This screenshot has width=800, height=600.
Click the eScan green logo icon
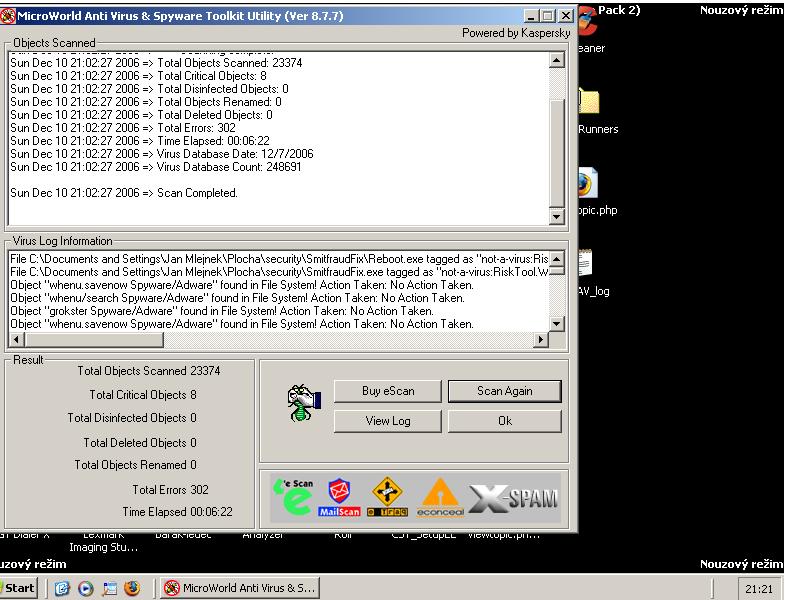click(x=294, y=497)
